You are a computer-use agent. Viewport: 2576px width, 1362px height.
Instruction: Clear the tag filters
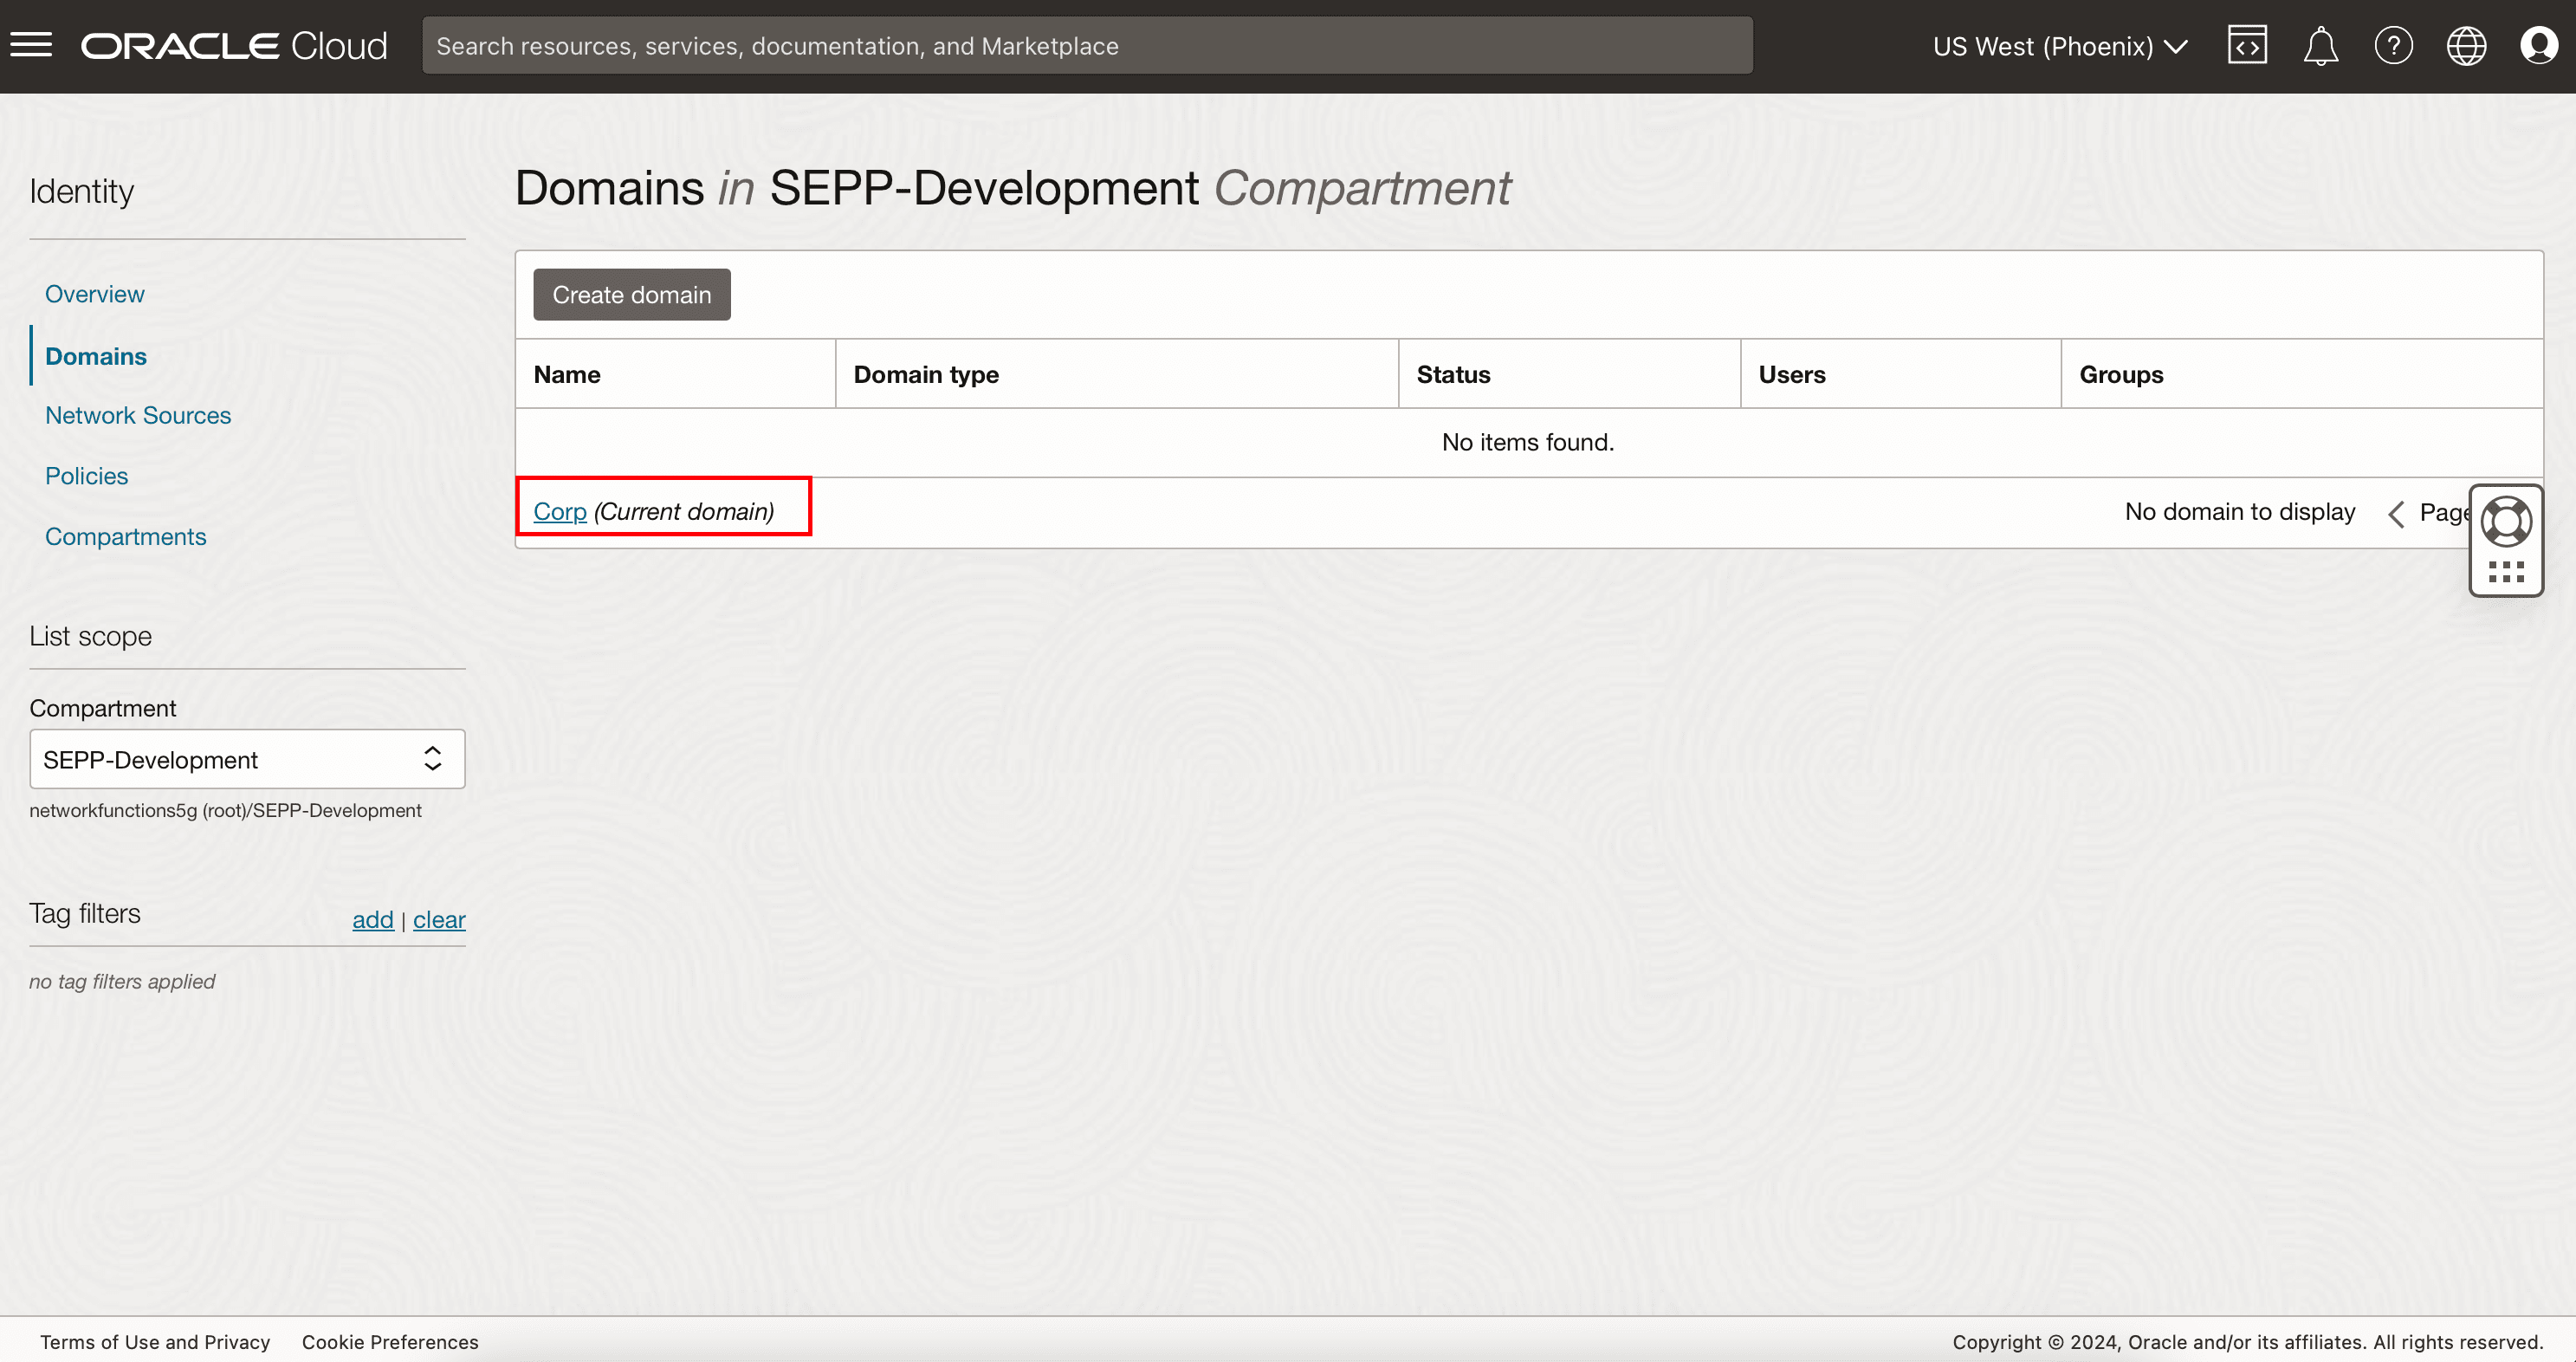click(439, 919)
